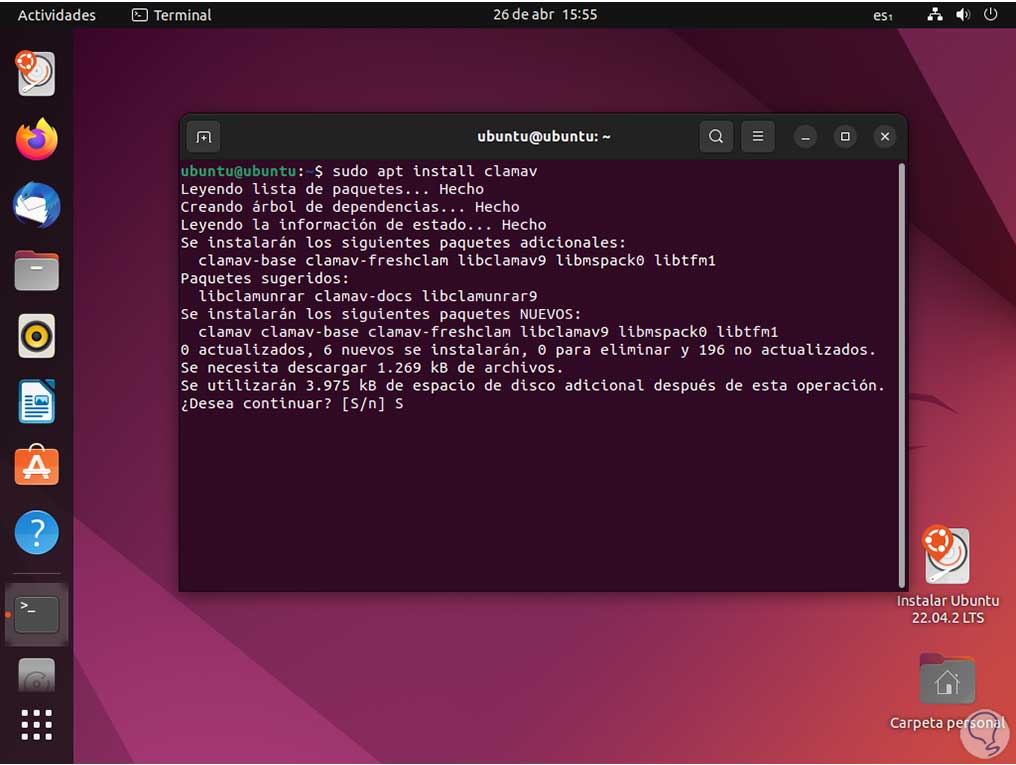Viewport: 1016px width, 765px height.
Task: Launch Rhythmbox music player from the dock
Action: pyautogui.click(x=36, y=336)
